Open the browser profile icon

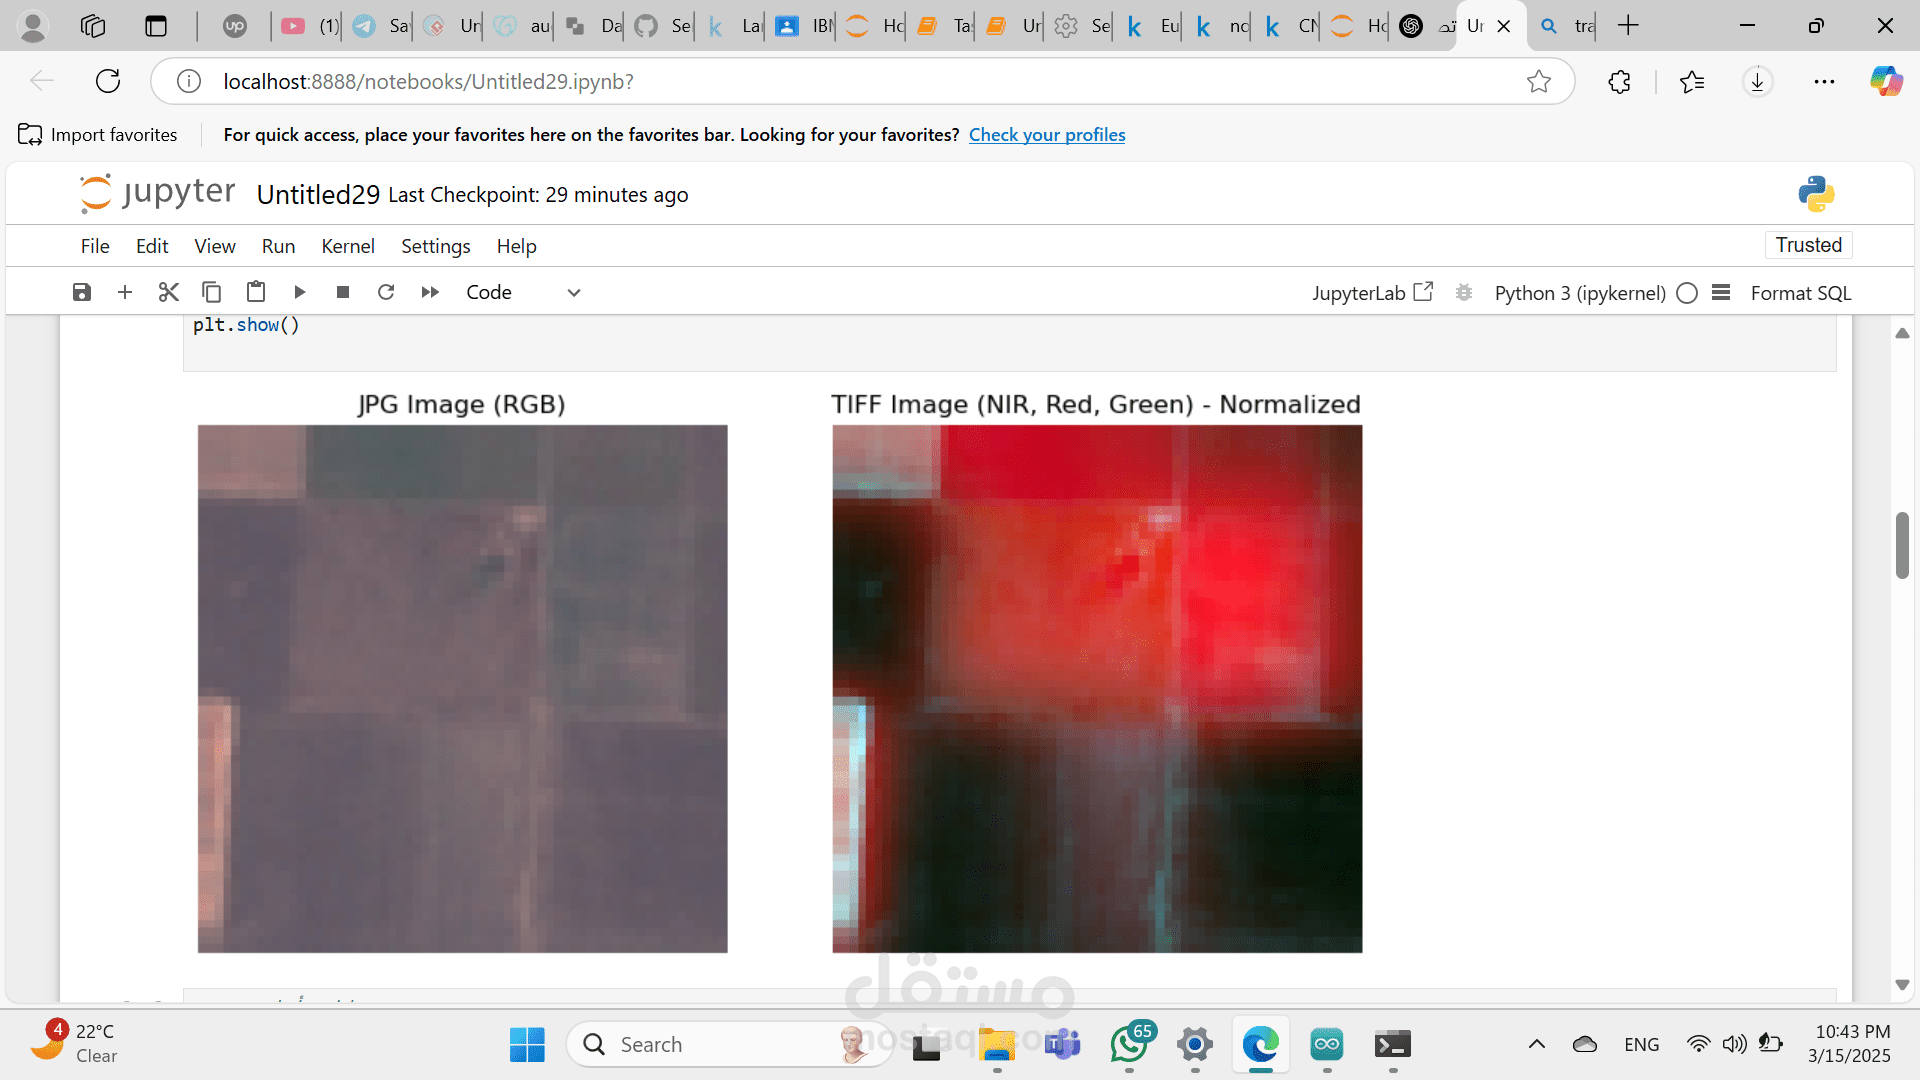click(33, 26)
